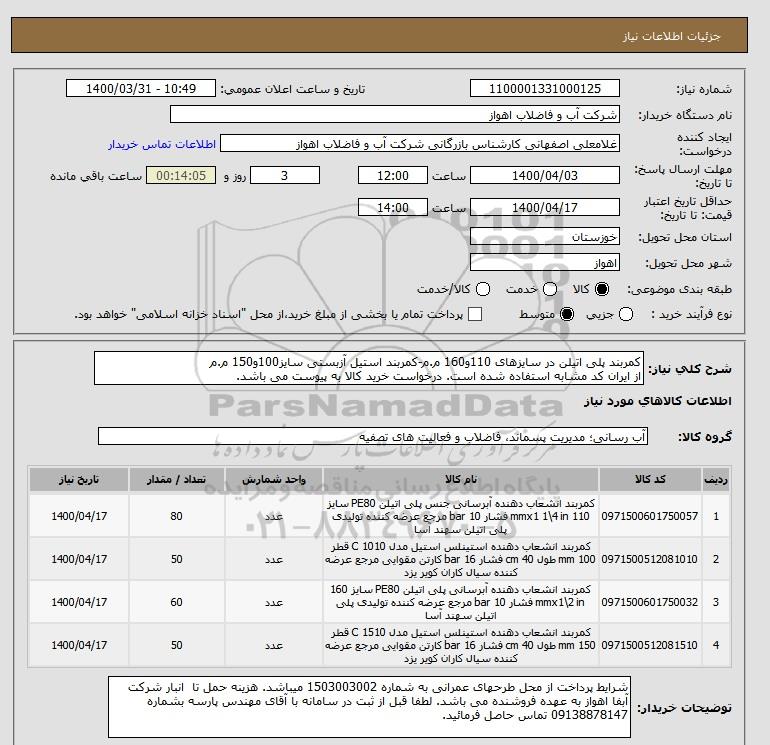Click the remaining time counter 00:14:05
This screenshot has width=770, height=745.
[181, 175]
